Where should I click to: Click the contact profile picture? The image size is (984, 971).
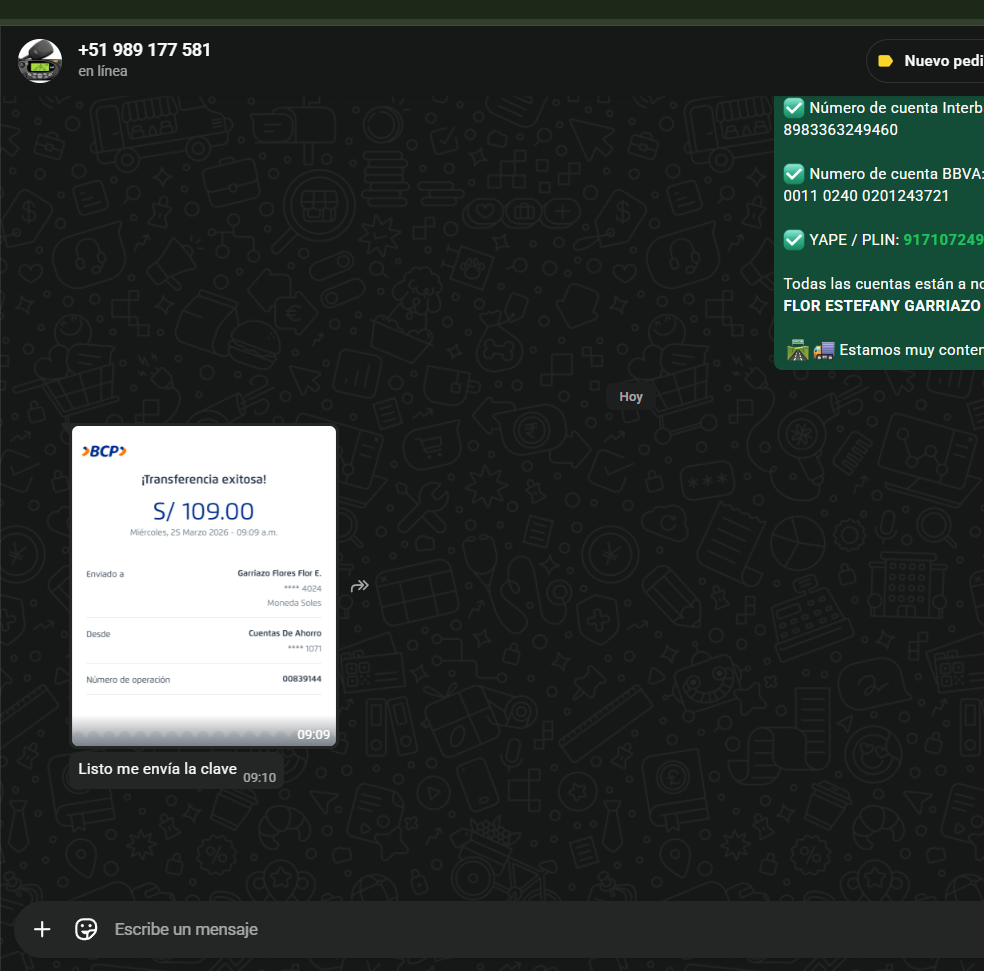pos(40,61)
